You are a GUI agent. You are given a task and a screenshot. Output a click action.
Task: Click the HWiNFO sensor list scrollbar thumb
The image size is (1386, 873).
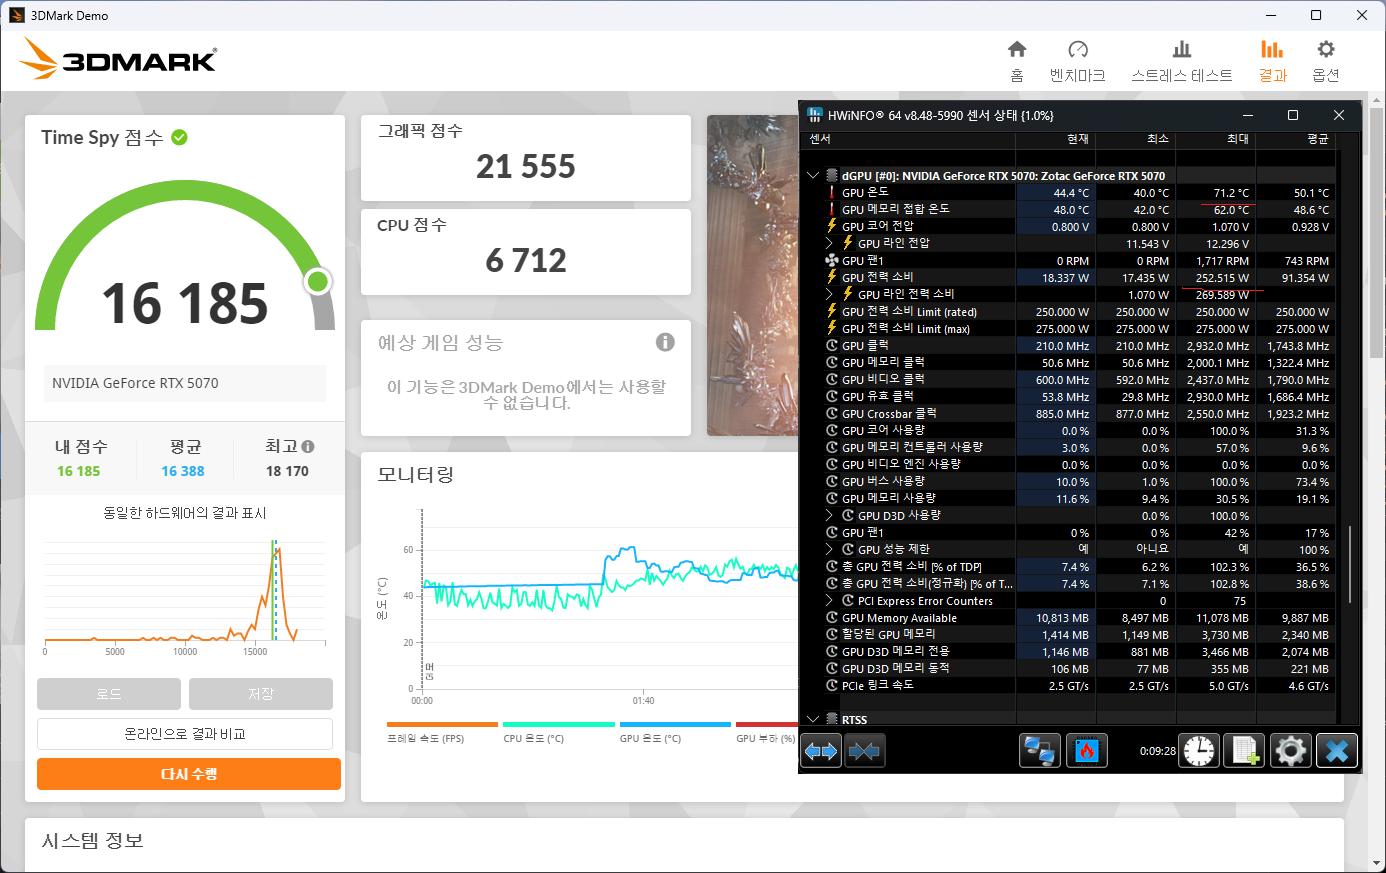[x=1349, y=565]
